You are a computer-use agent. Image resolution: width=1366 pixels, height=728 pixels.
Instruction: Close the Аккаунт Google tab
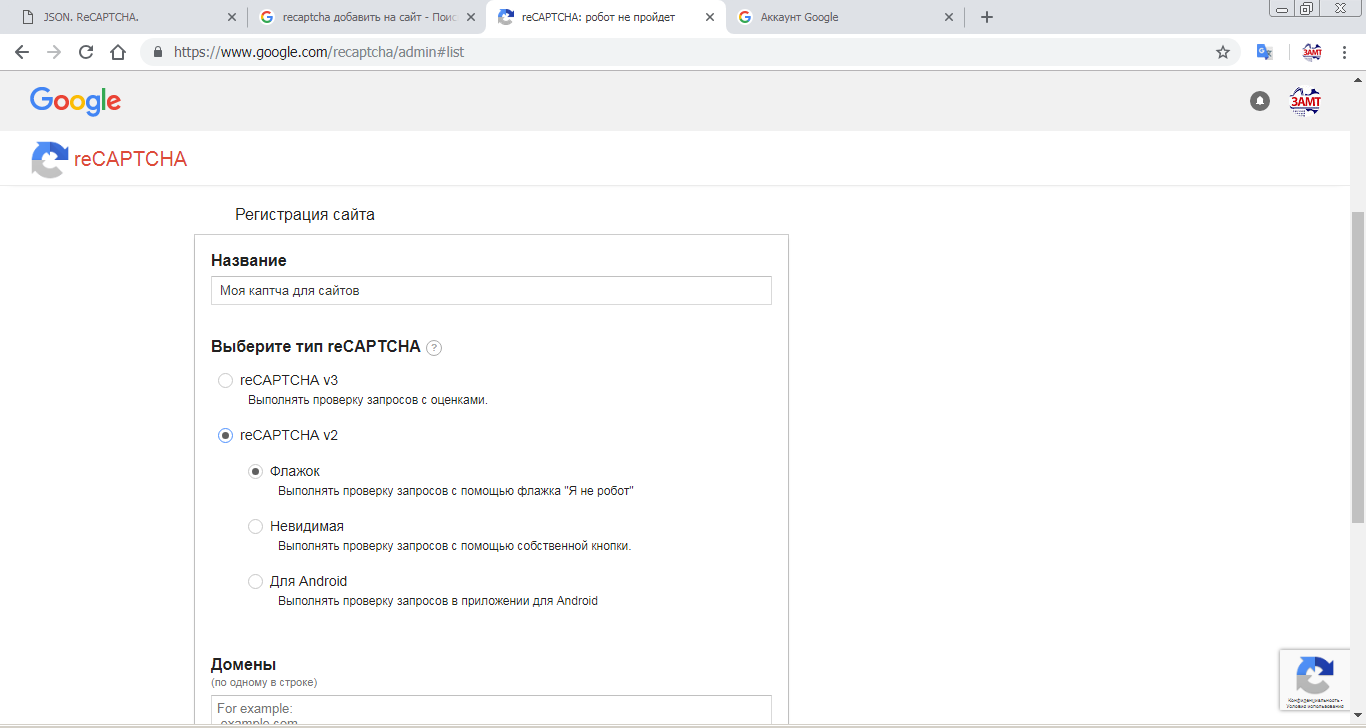point(949,17)
